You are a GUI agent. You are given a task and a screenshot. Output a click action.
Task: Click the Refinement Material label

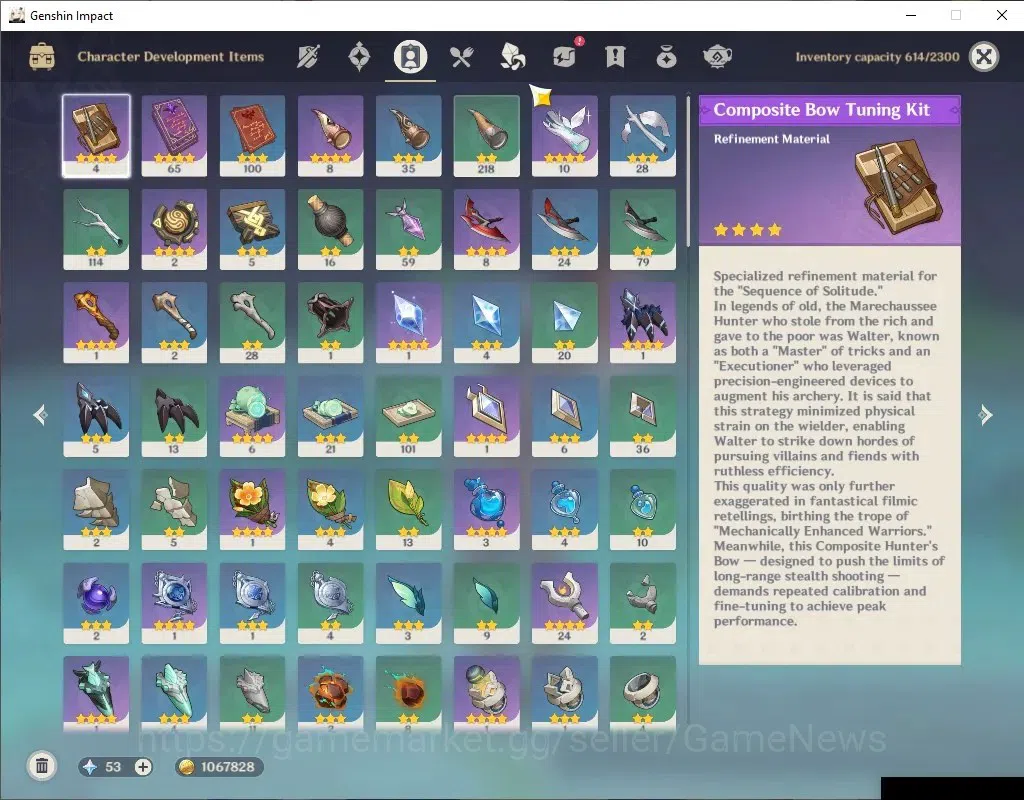click(x=771, y=139)
